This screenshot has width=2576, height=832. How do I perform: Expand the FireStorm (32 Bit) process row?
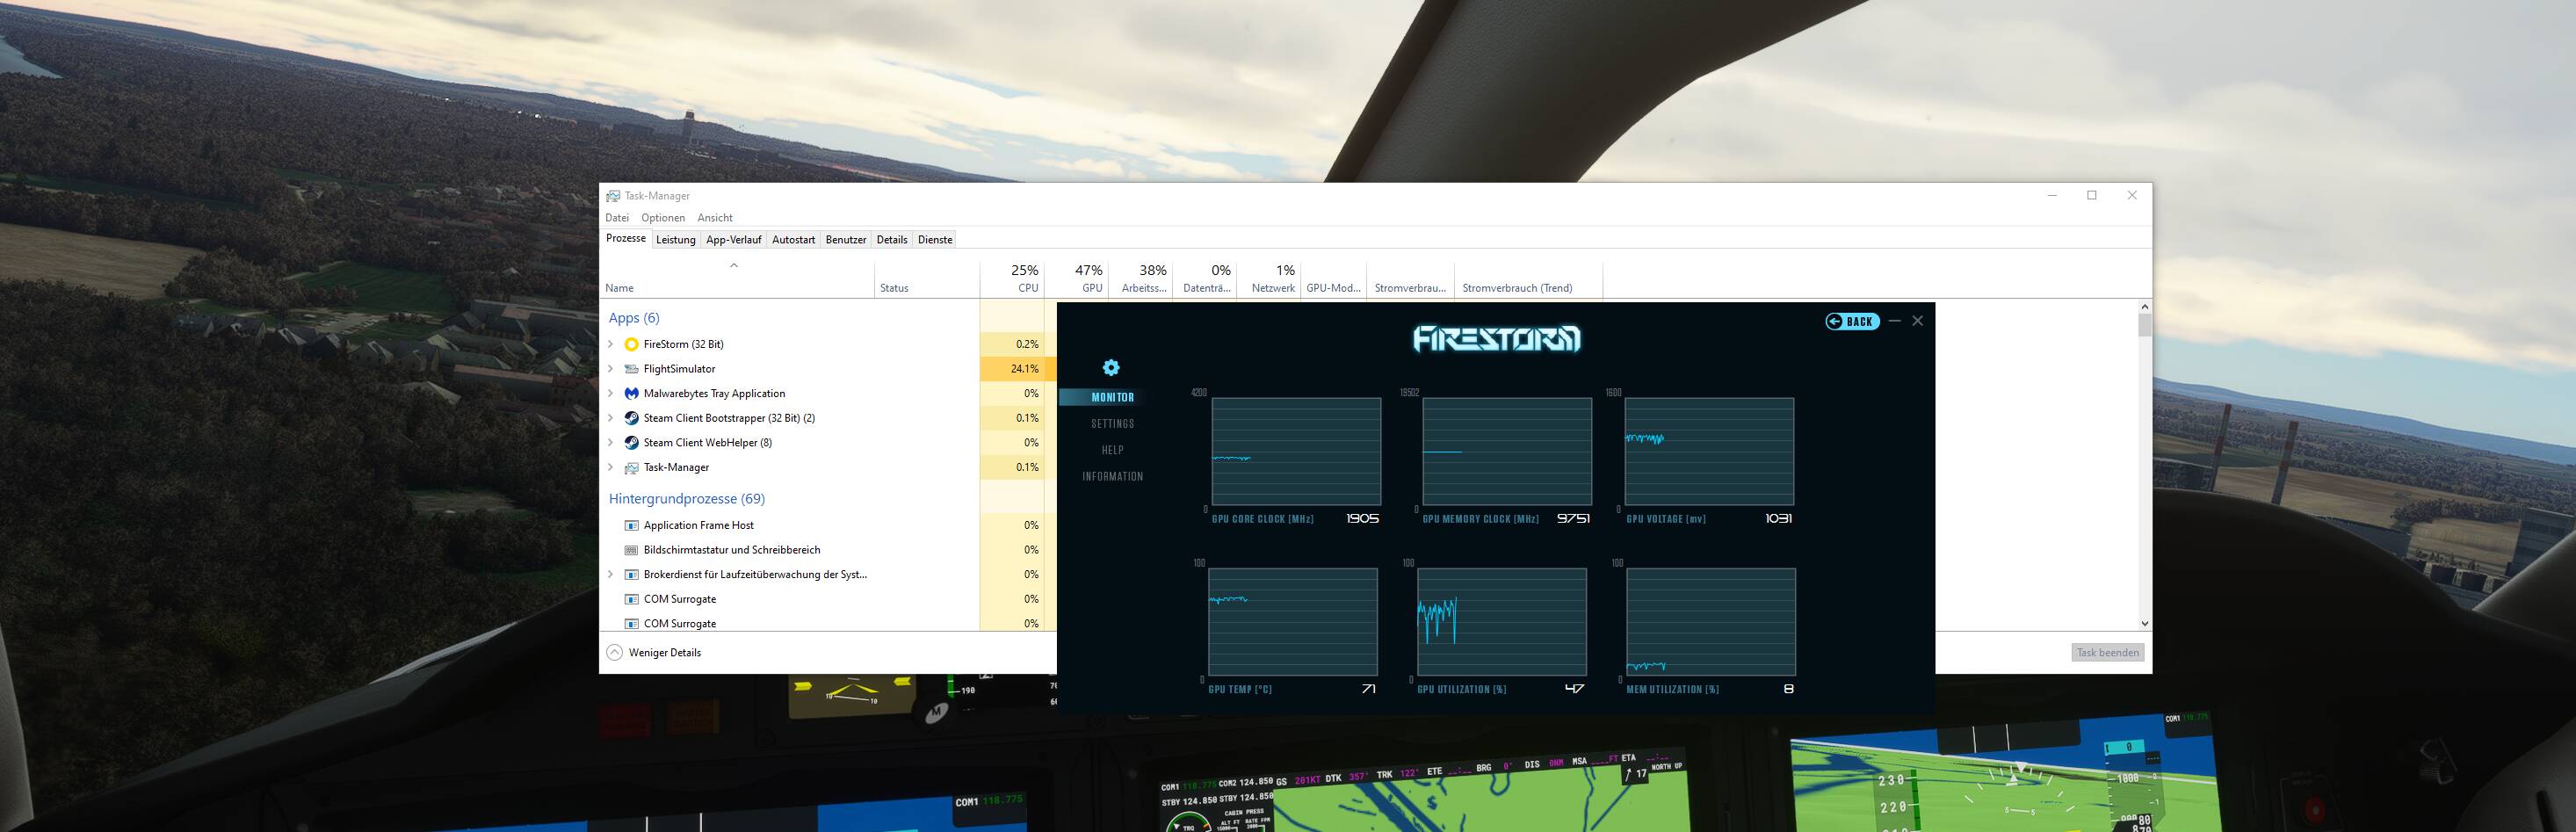click(x=611, y=344)
